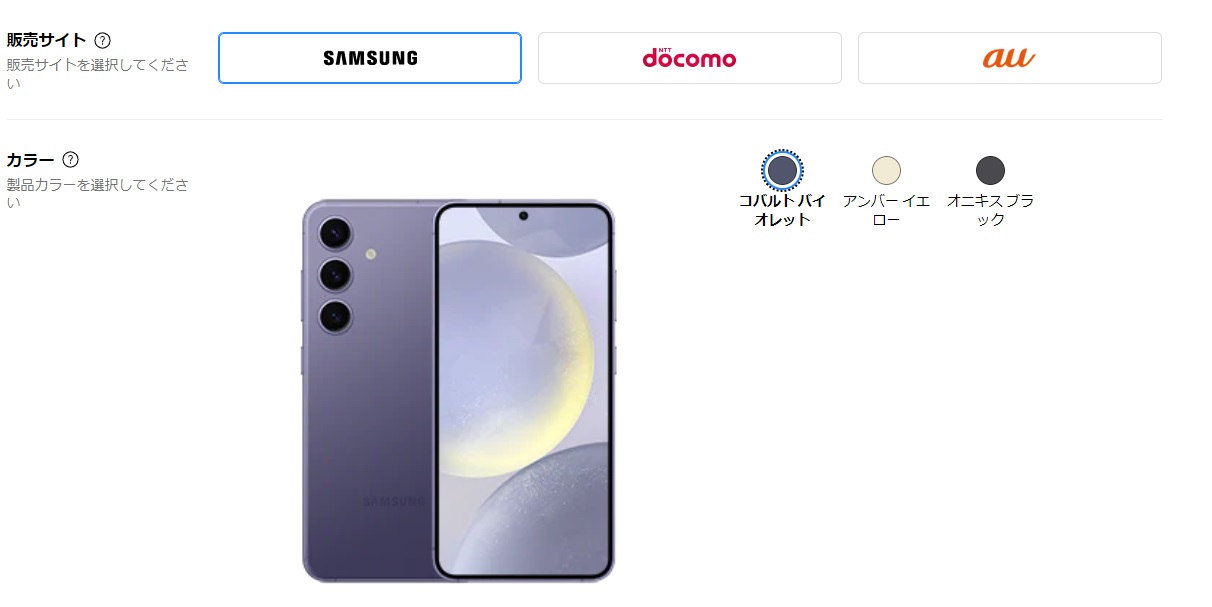Click the コバルト バイオレット color label

tap(782, 210)
